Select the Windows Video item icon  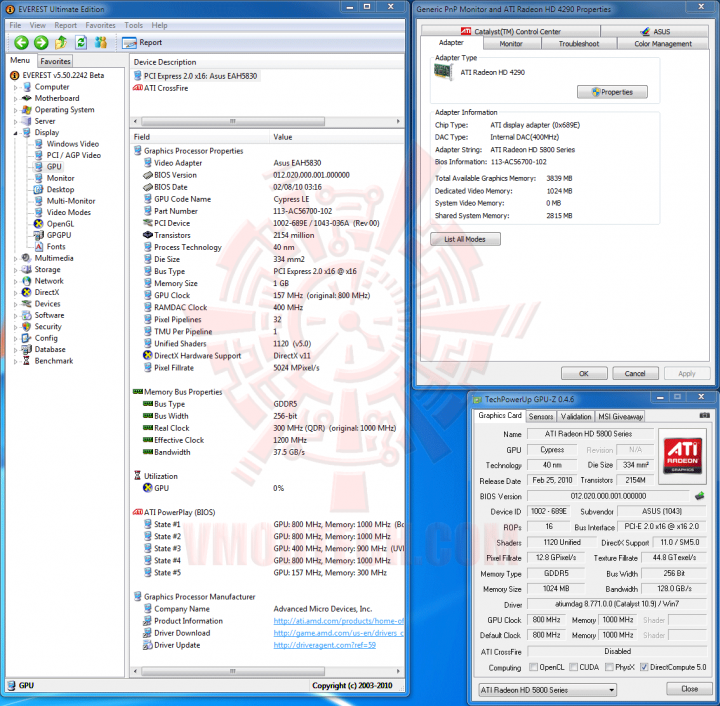[39, 144]
